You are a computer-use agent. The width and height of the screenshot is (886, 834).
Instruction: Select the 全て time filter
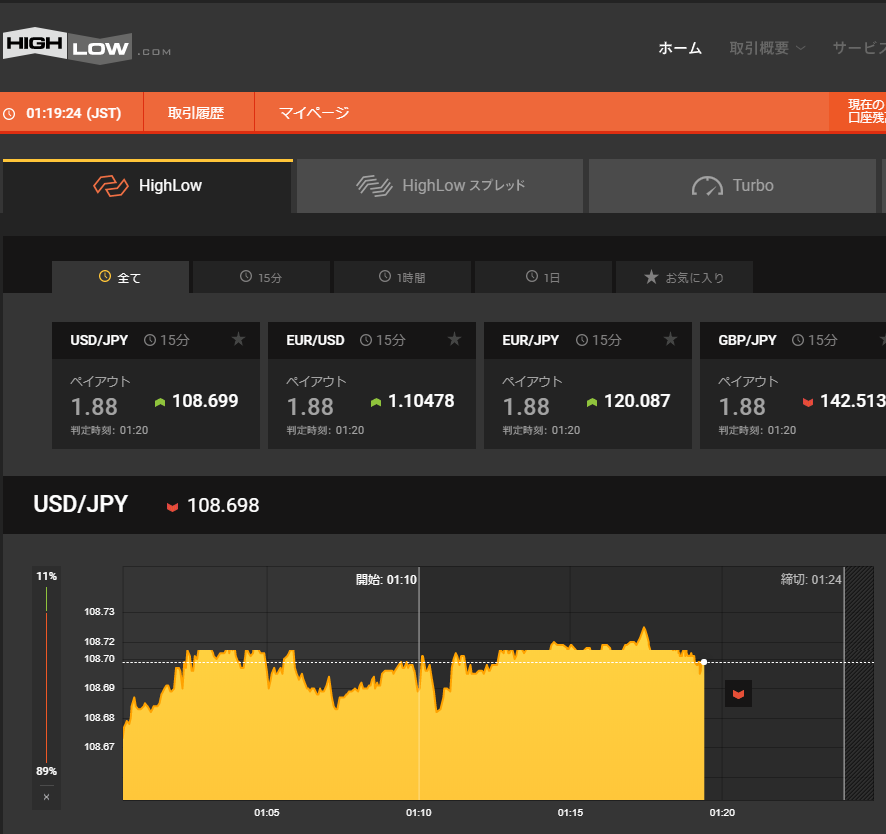[120, 277]
